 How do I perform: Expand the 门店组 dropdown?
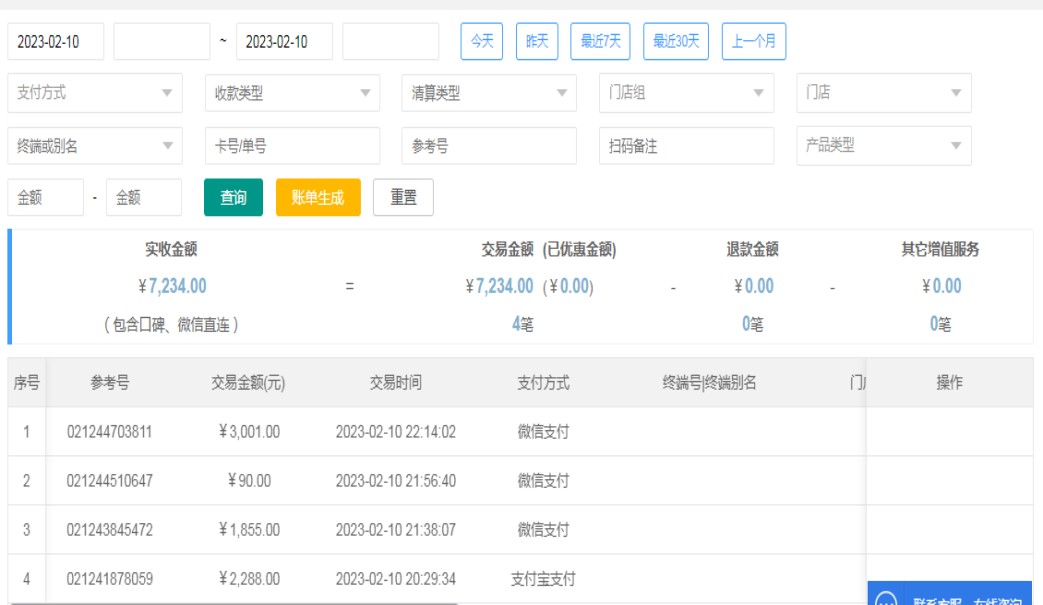[x=686, y=93]
